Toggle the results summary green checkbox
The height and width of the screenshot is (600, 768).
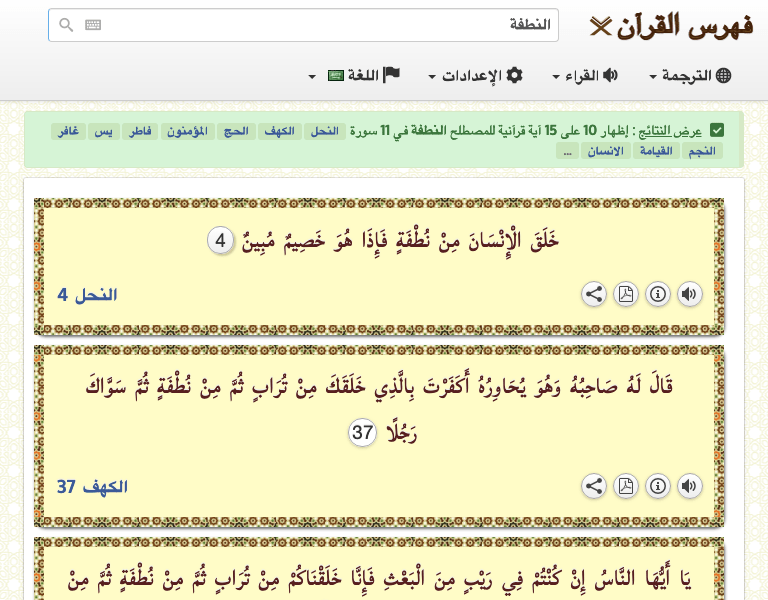coord(717,130)
